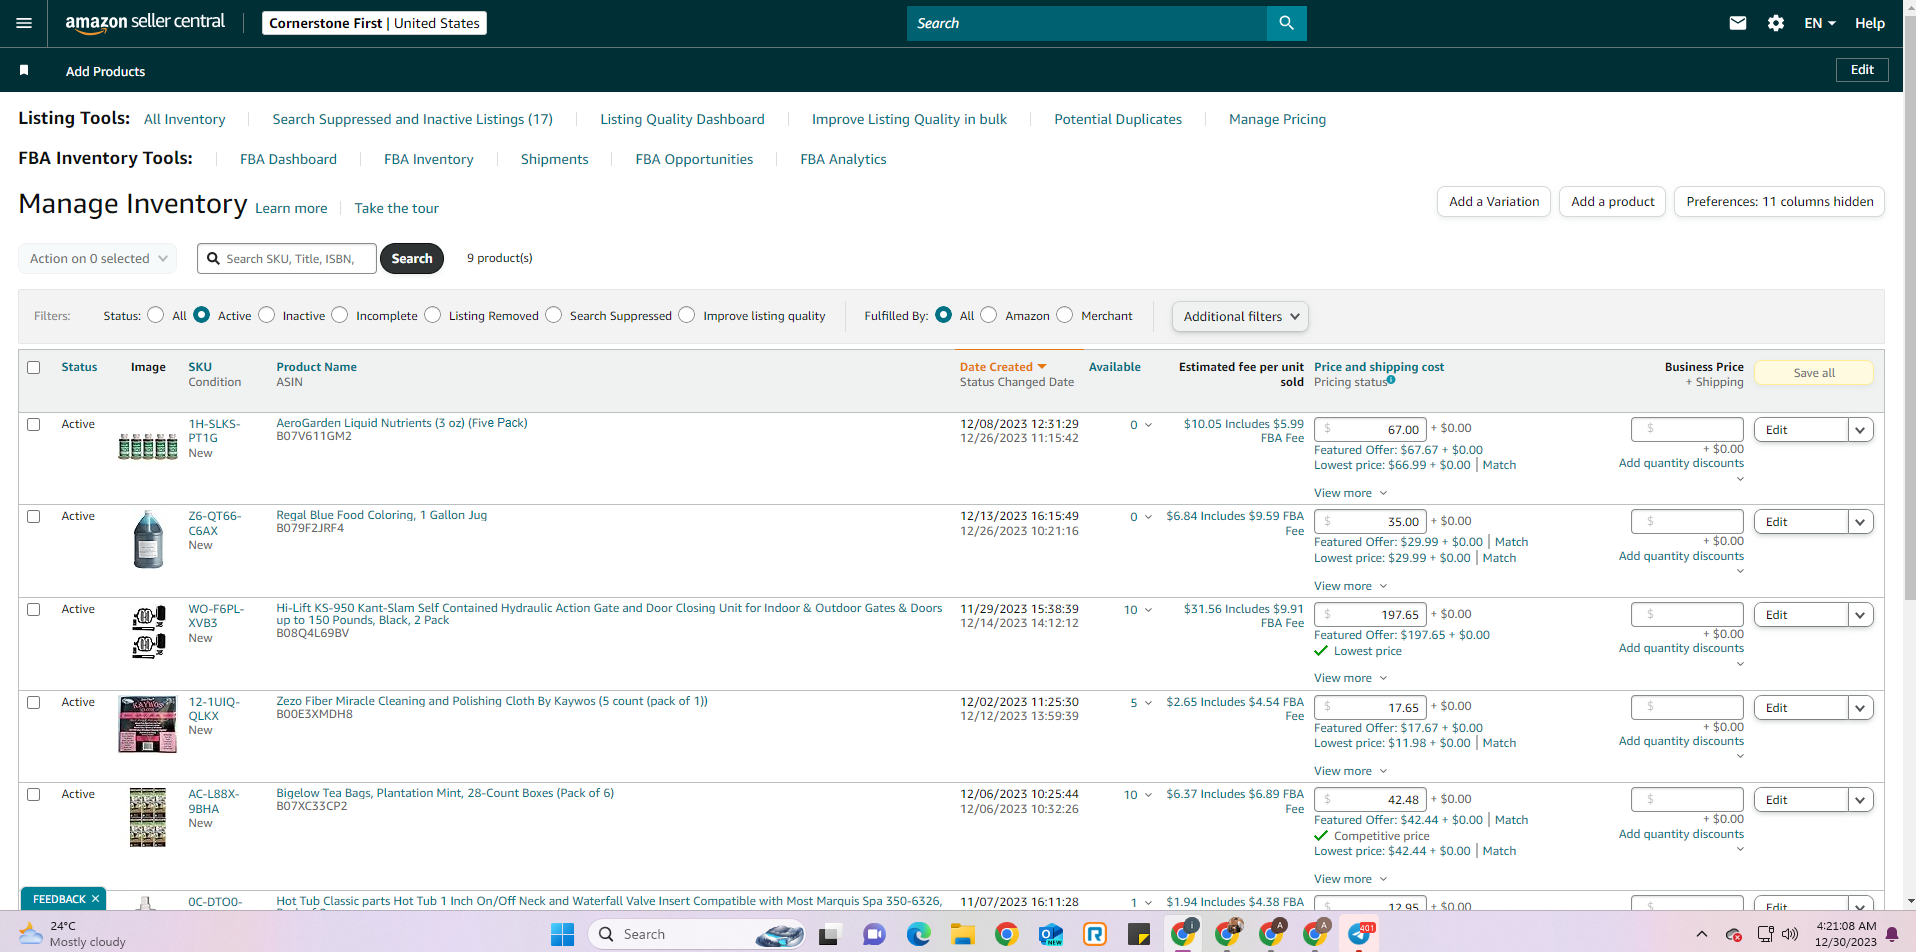Open the 'Action on 0 selected' dropdown
This screenshot has height=952, width=1916.
coord(98,258)
